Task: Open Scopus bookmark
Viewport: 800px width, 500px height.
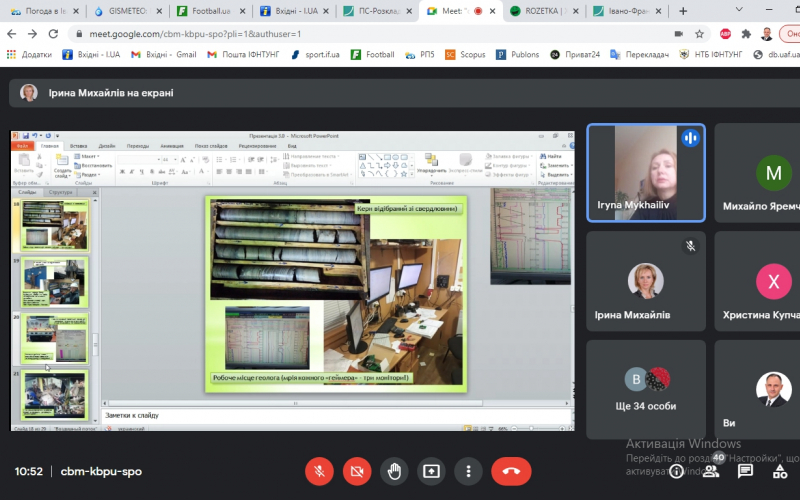Action: pyautogui.click(x=465, y=54)
